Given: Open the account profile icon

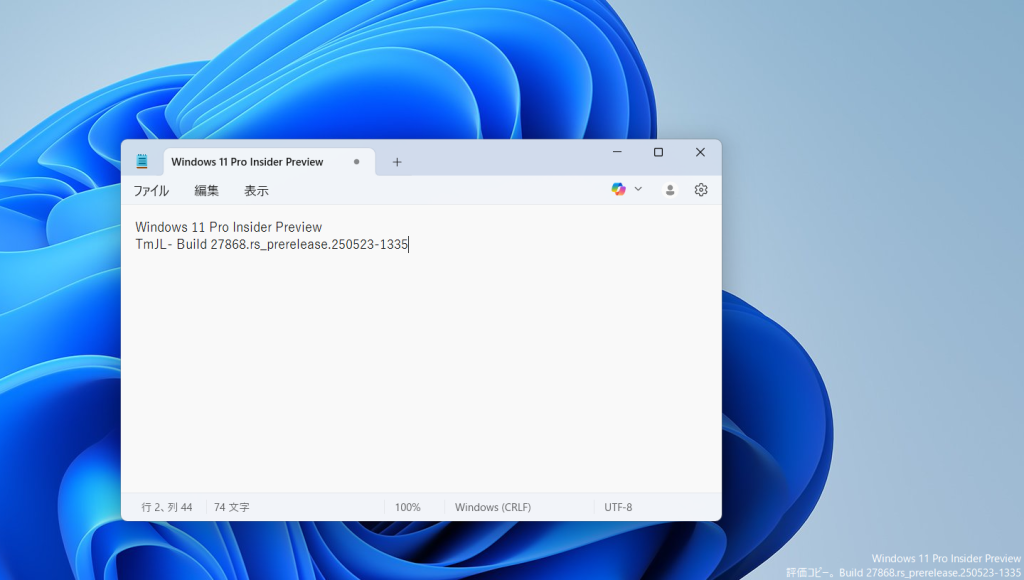Looking at the screenshot, I should (x=669, y=190).
